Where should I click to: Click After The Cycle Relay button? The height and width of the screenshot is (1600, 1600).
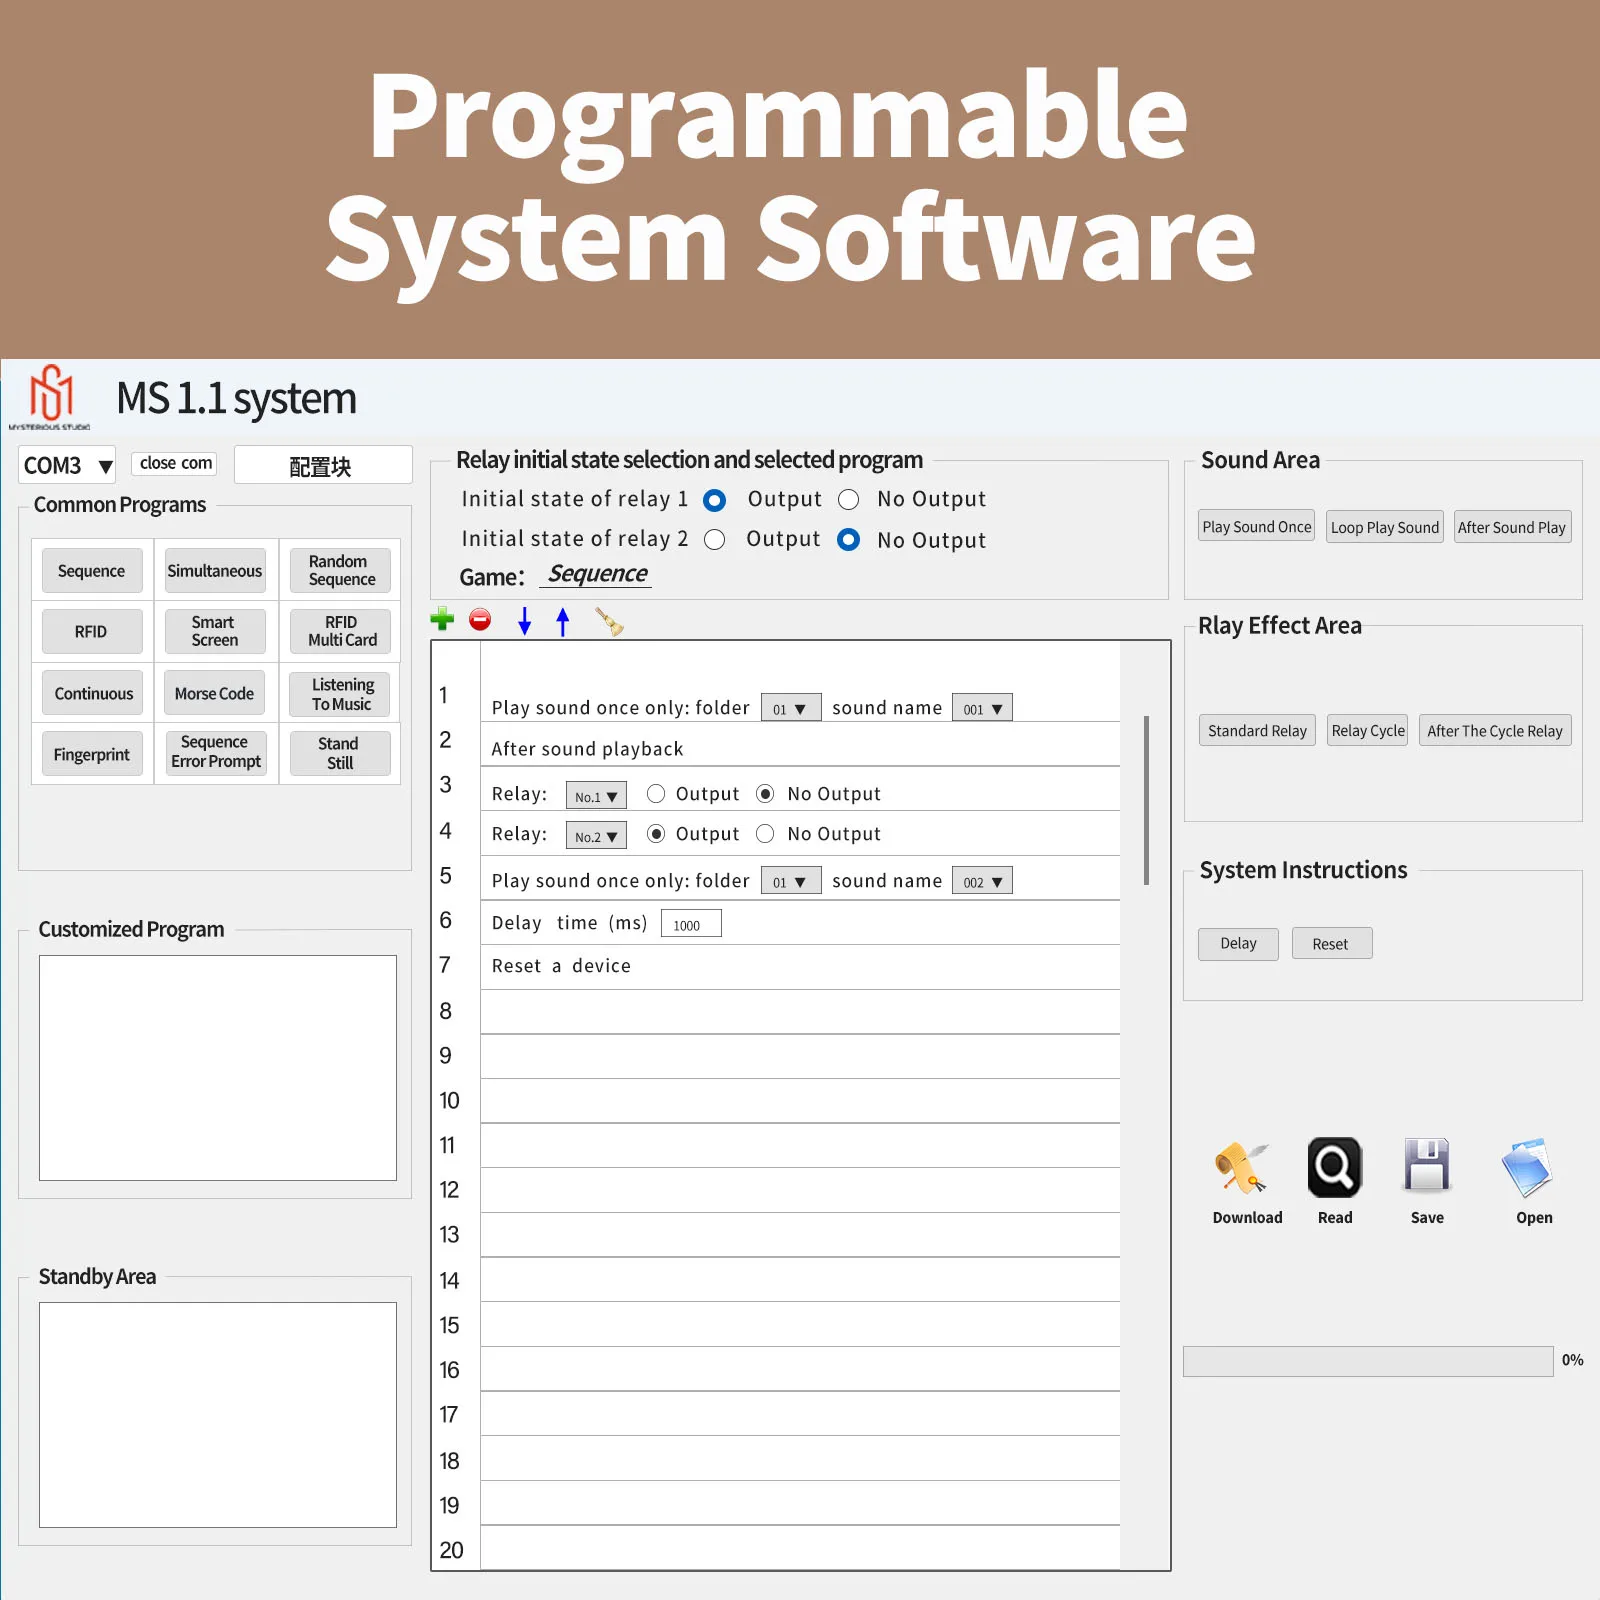pos(1495,731)
